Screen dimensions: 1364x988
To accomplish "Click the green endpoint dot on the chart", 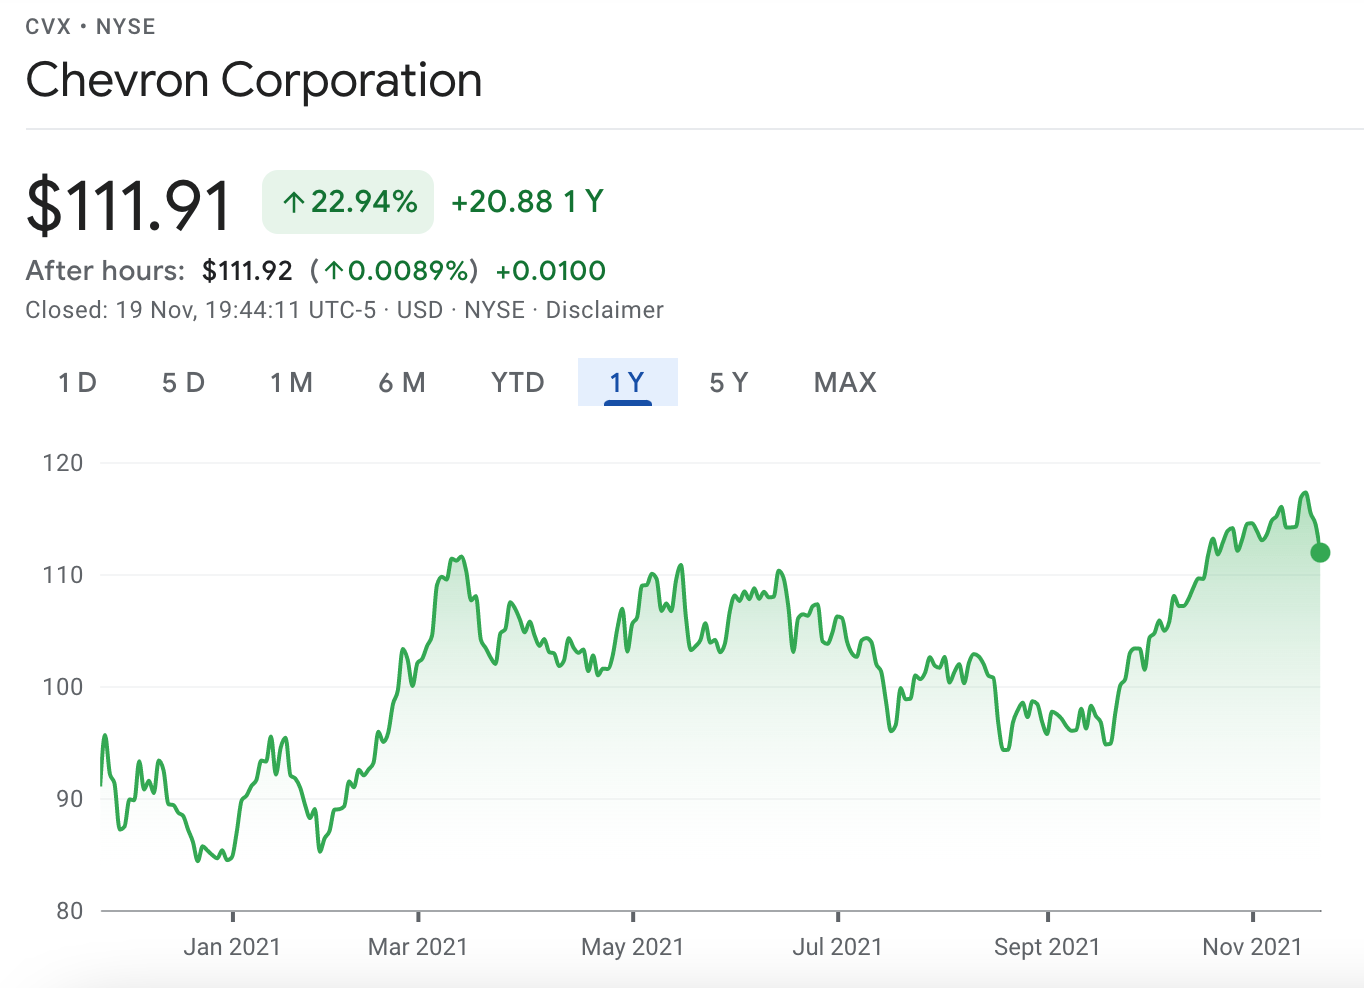I will point(1319,552).
